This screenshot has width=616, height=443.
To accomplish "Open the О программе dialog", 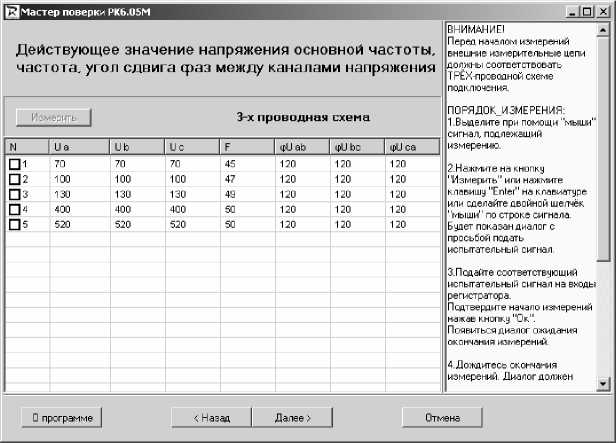I will (62, 418).
